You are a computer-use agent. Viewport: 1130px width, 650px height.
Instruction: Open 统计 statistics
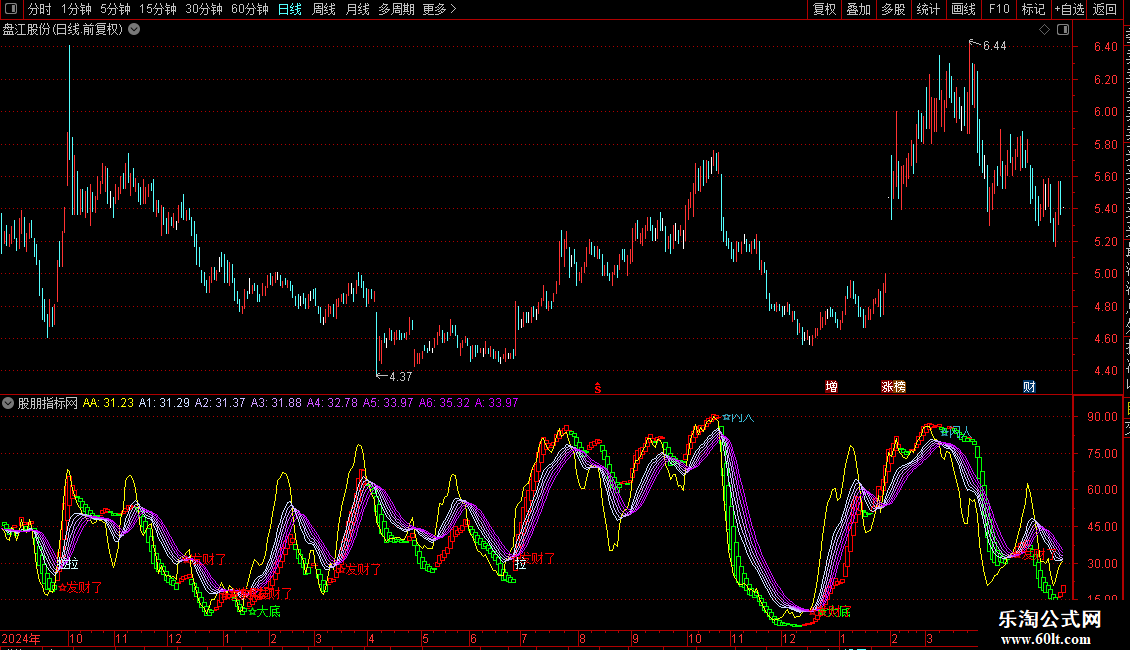tap(927, 9)
